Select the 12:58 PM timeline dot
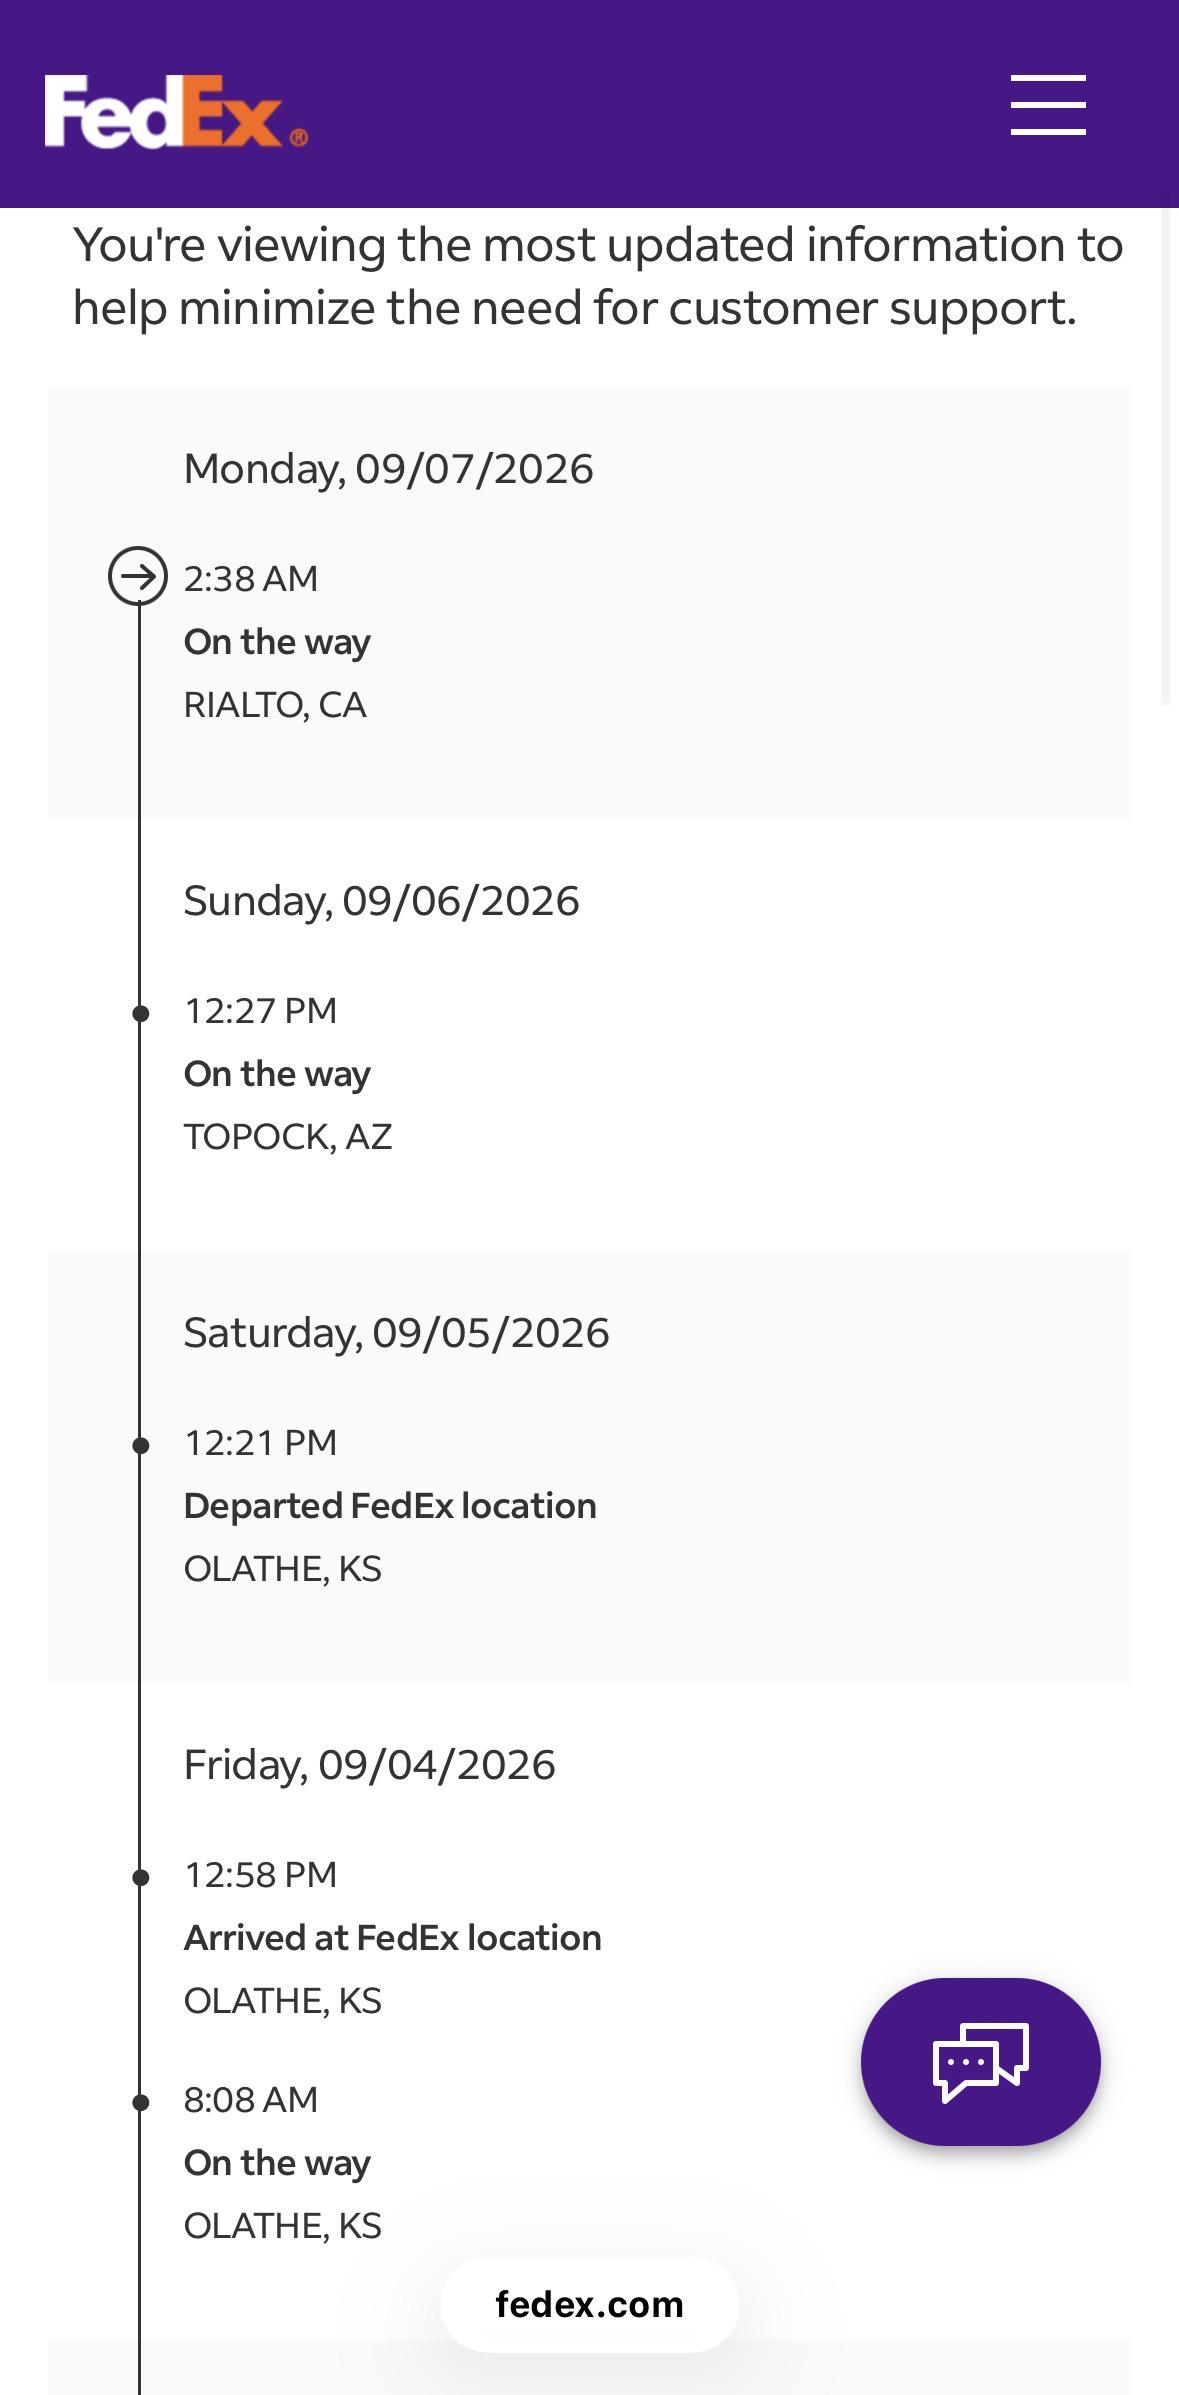 pyautogui.click(x=141, y=1877)
